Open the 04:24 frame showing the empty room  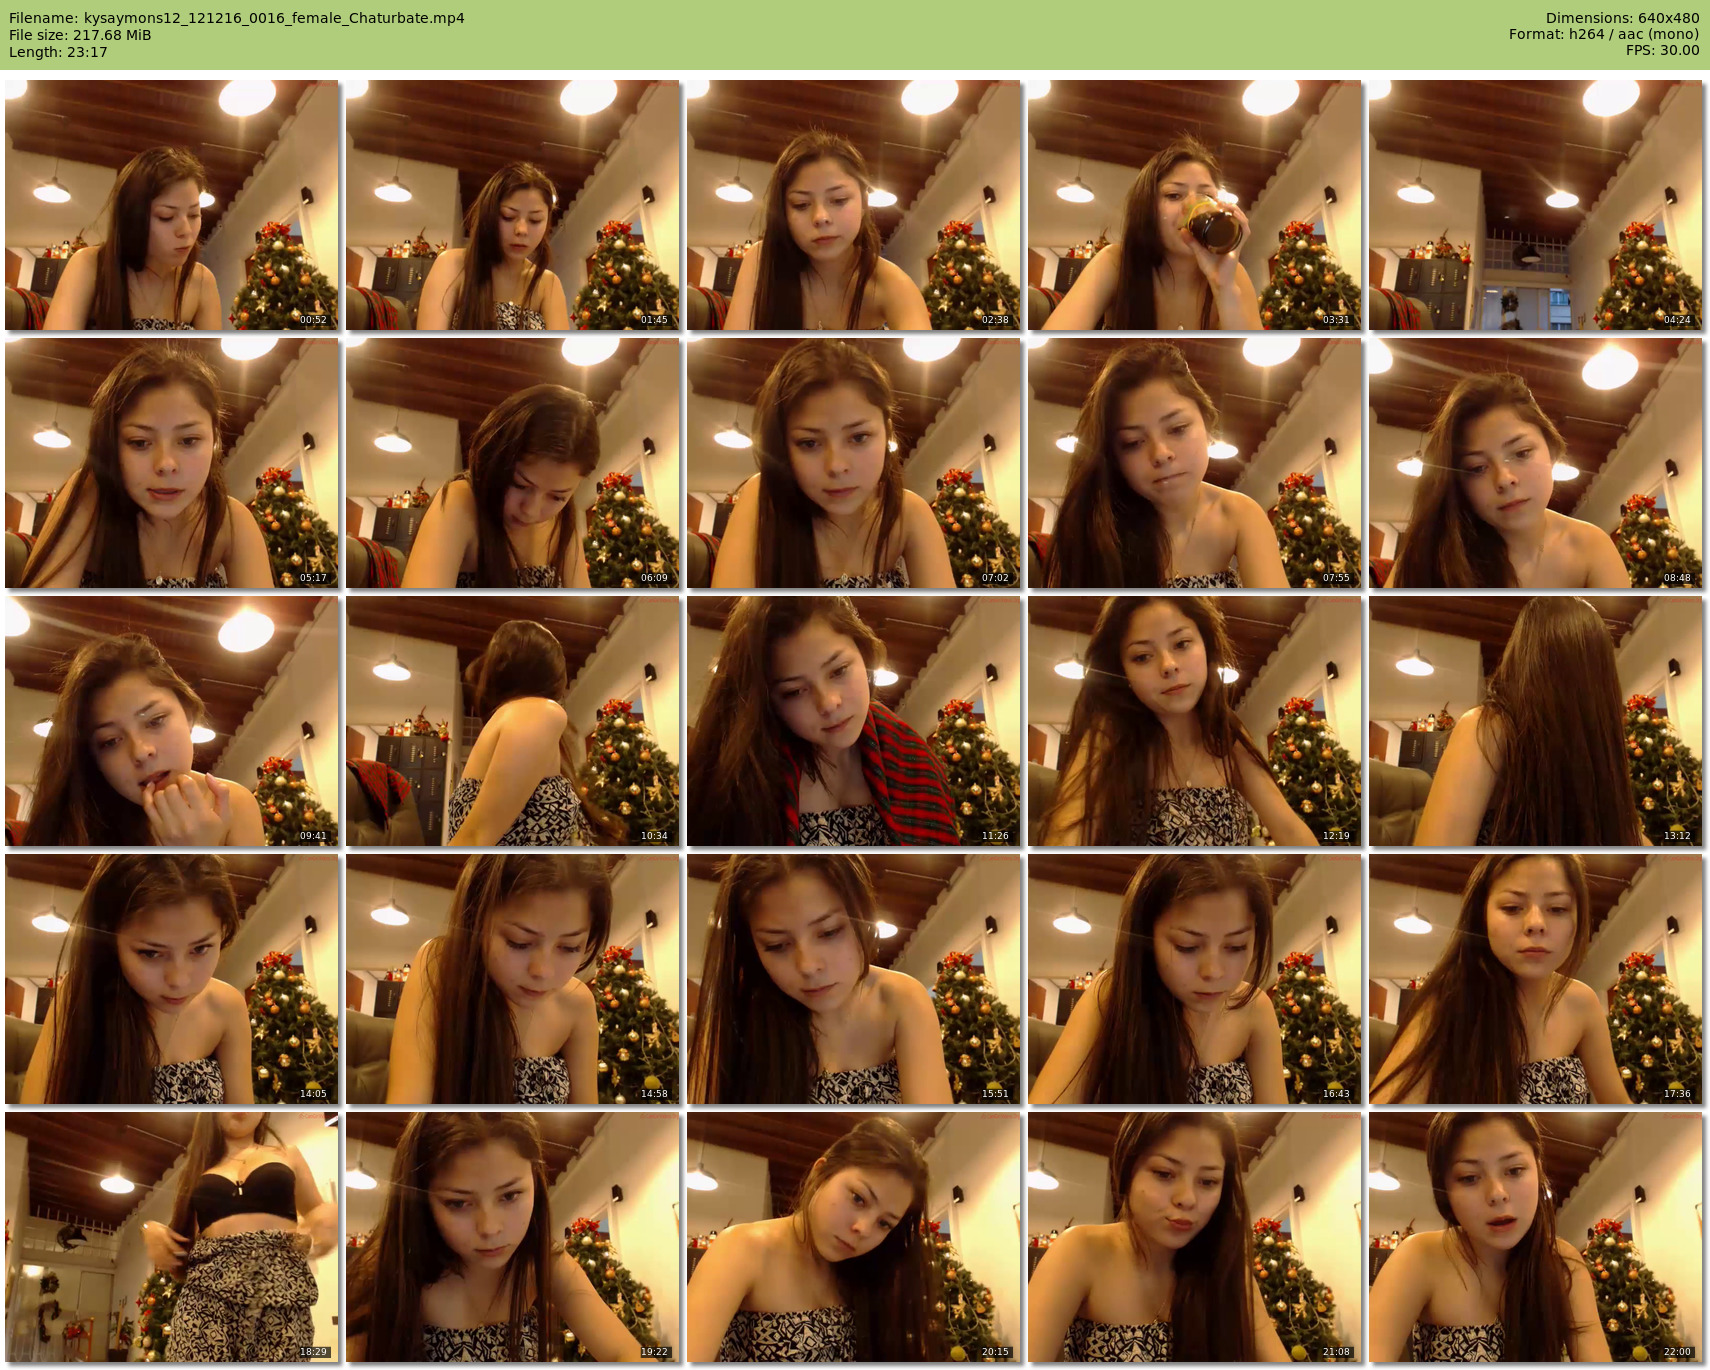pyautogui.click(x=1535, y=205)
